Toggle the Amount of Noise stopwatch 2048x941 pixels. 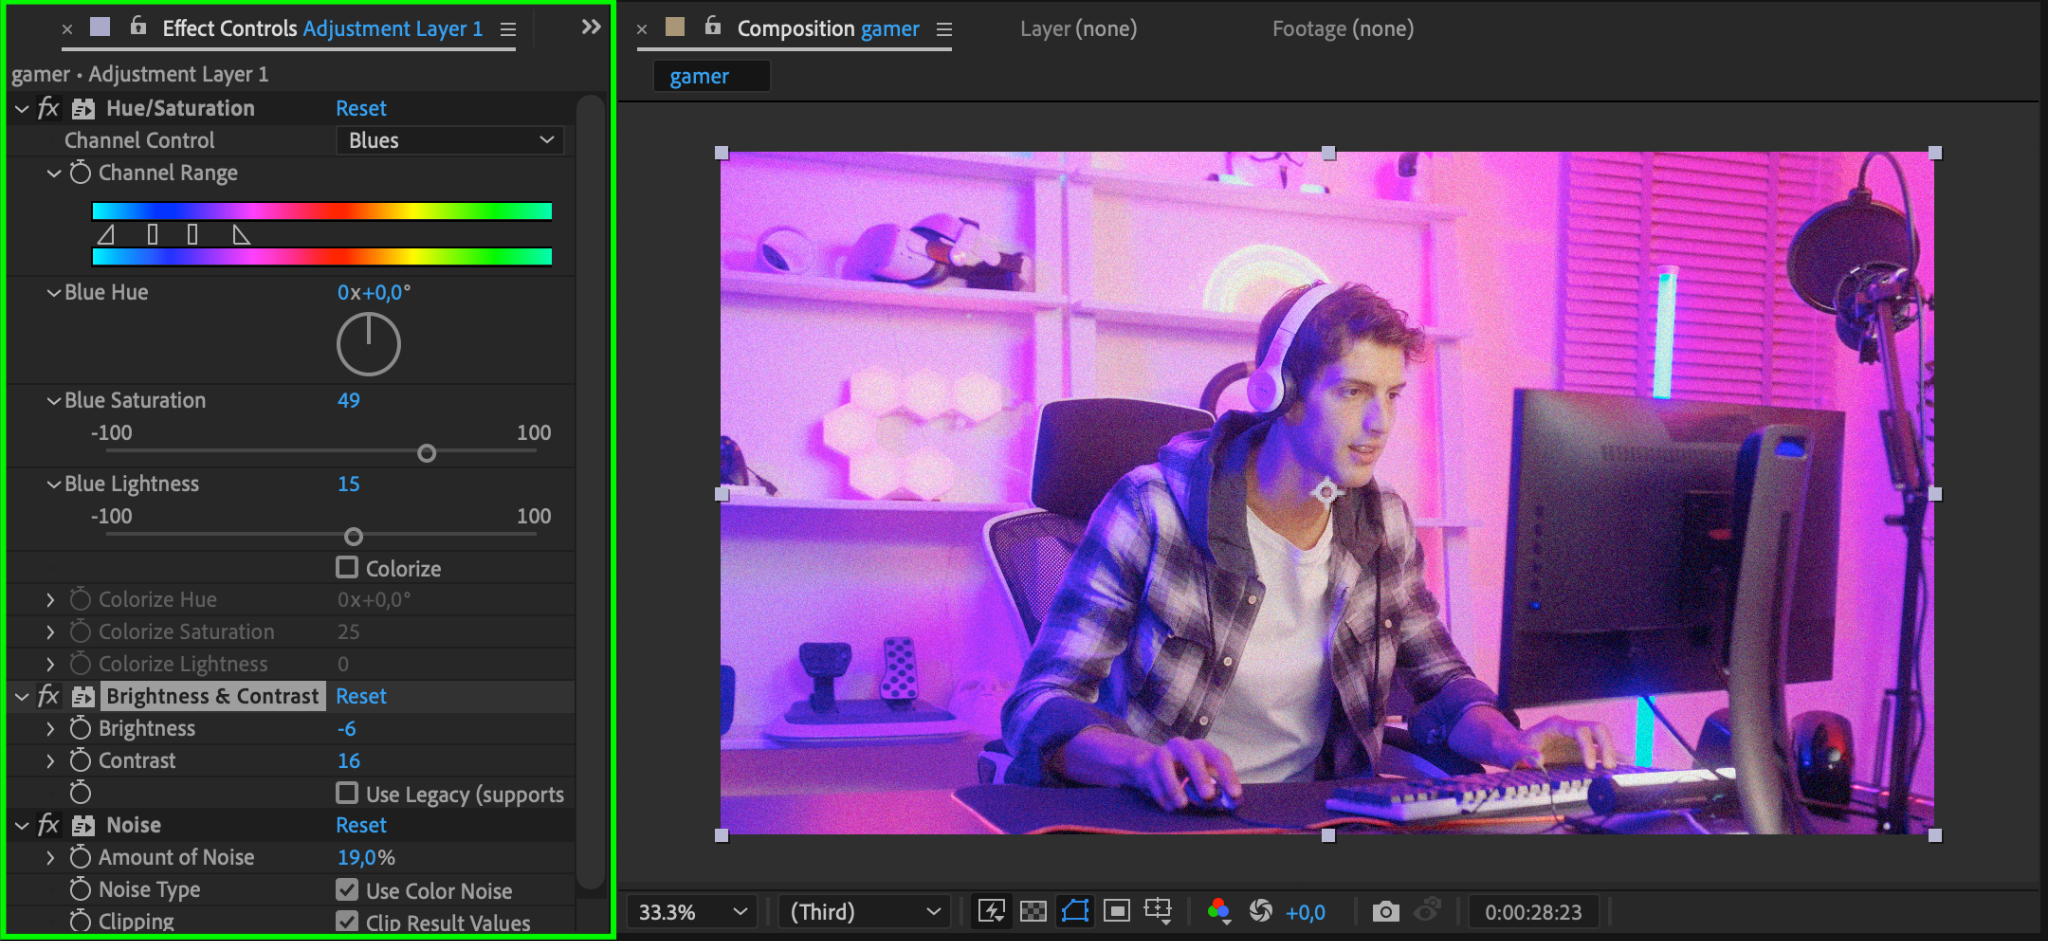click(80, 857)
